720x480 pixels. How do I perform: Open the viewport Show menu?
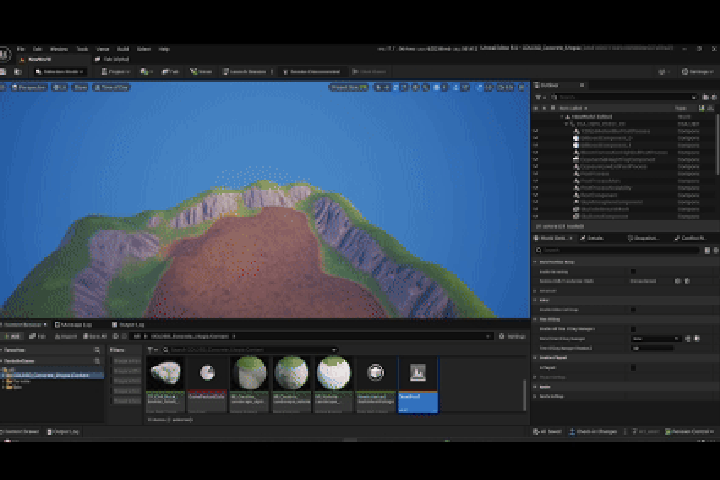(80, 87)
